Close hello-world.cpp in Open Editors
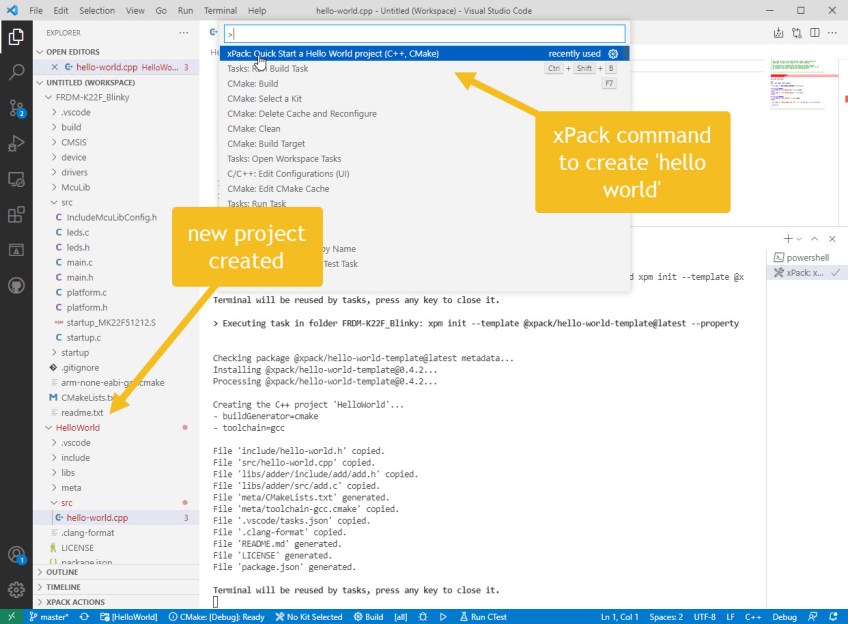848x624 pixels. pyautogui.click(x=55, y=67)
